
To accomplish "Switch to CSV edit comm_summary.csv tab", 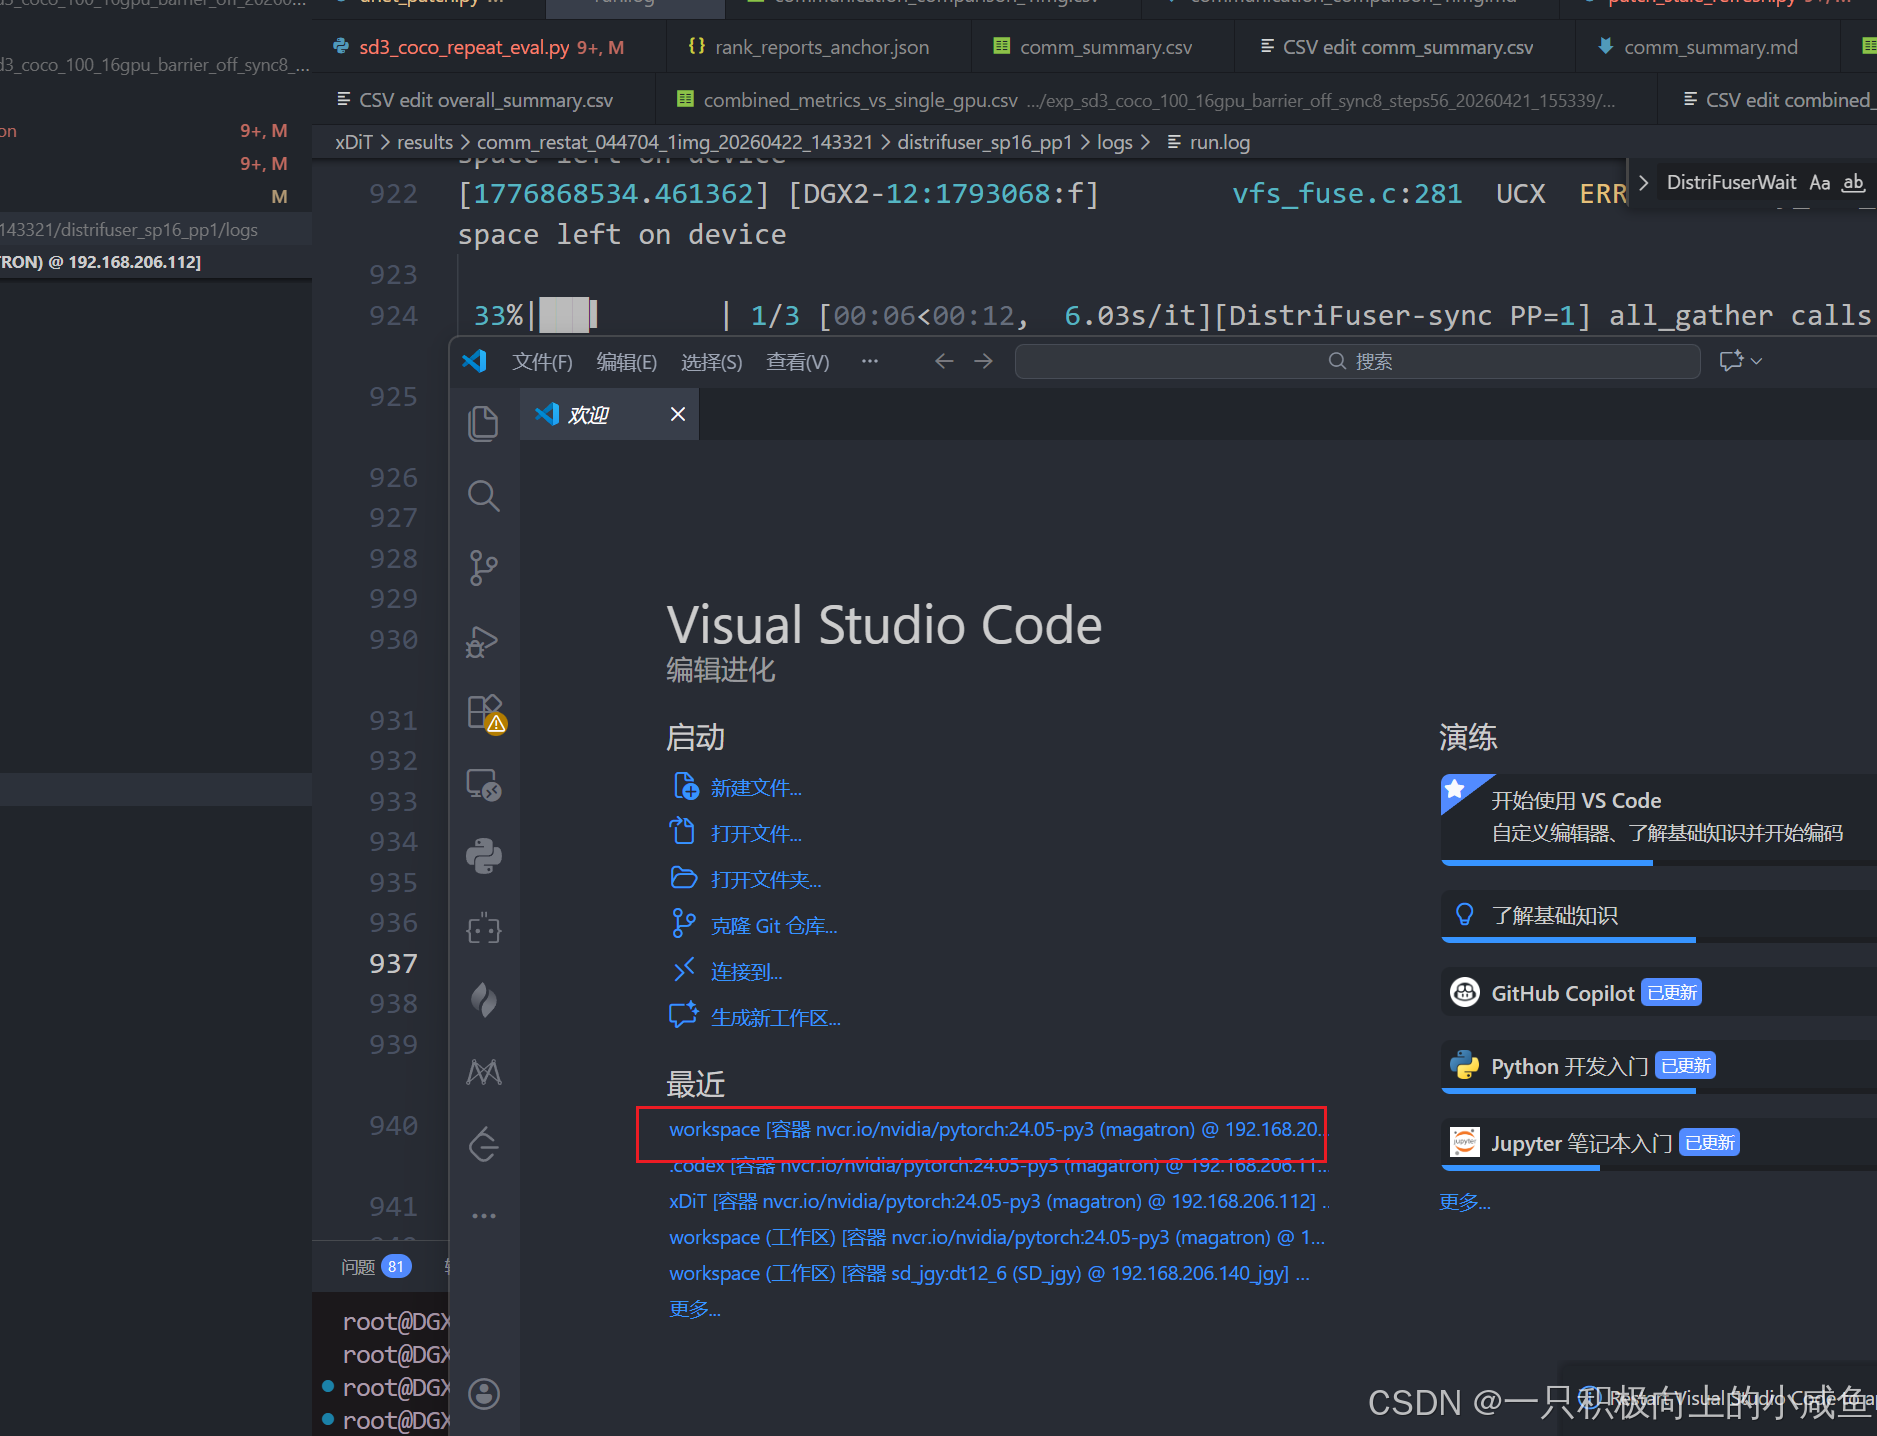I will coord(1404,47).
